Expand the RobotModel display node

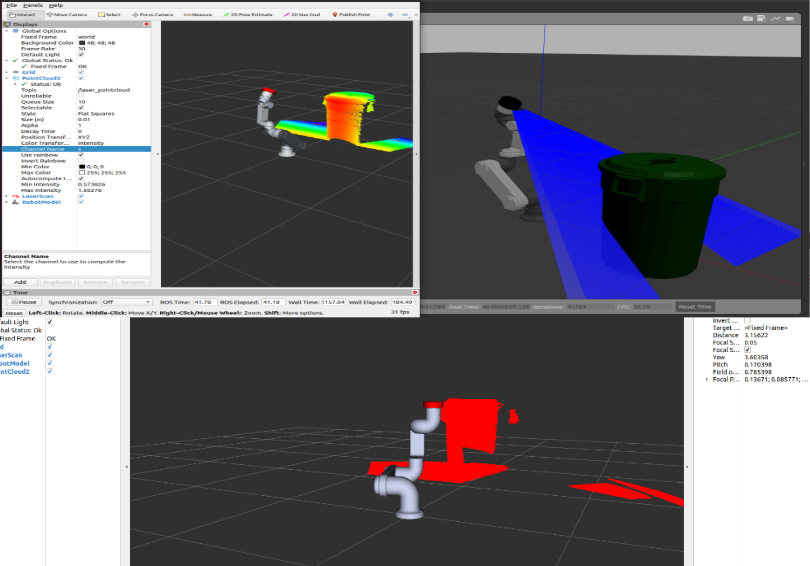point(7,202)
